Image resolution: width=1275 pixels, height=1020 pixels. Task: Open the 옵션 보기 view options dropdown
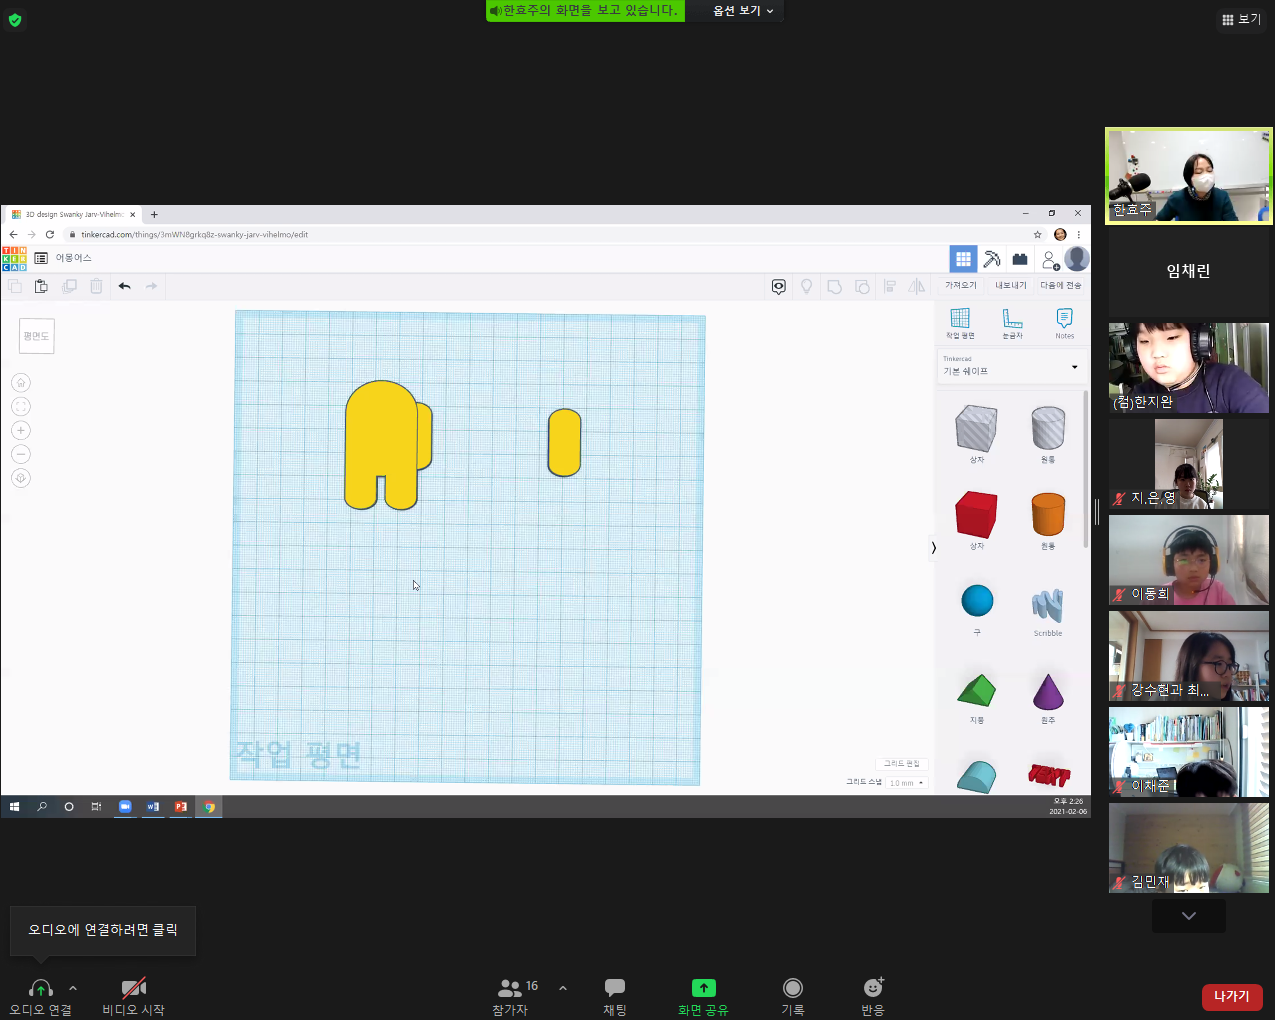pos(742,11)
